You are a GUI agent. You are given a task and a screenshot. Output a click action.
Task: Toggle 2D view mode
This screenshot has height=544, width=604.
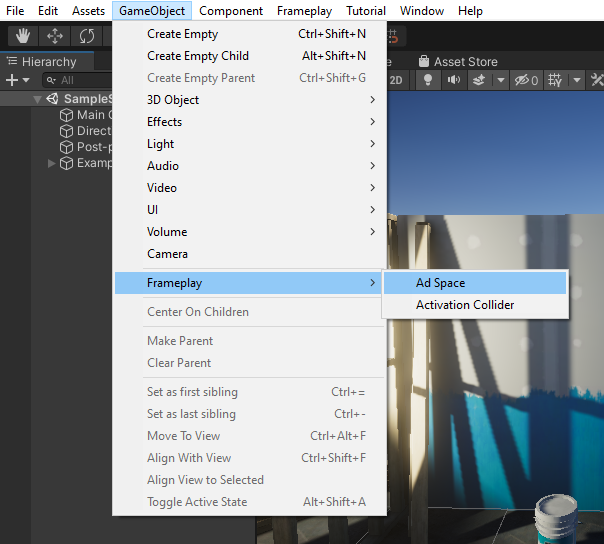396,80
